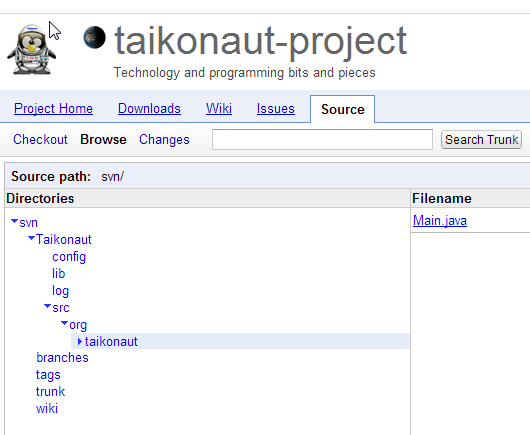Open the Wiki tab
This screenshot has width=530, height=435.
coord(219,109)
